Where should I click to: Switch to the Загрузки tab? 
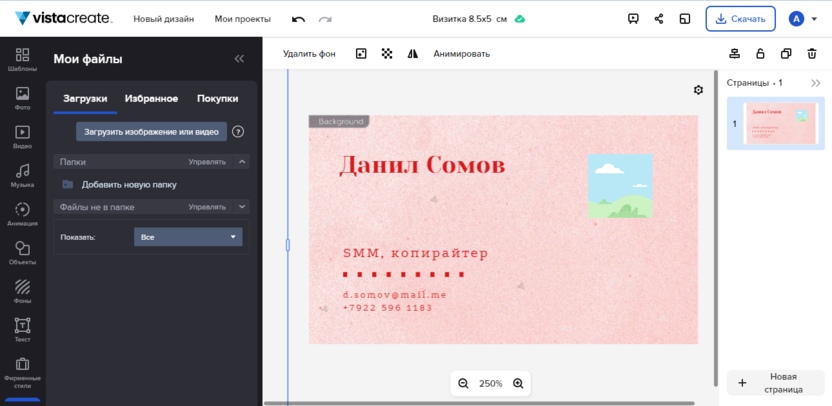(x=85, y=99)
